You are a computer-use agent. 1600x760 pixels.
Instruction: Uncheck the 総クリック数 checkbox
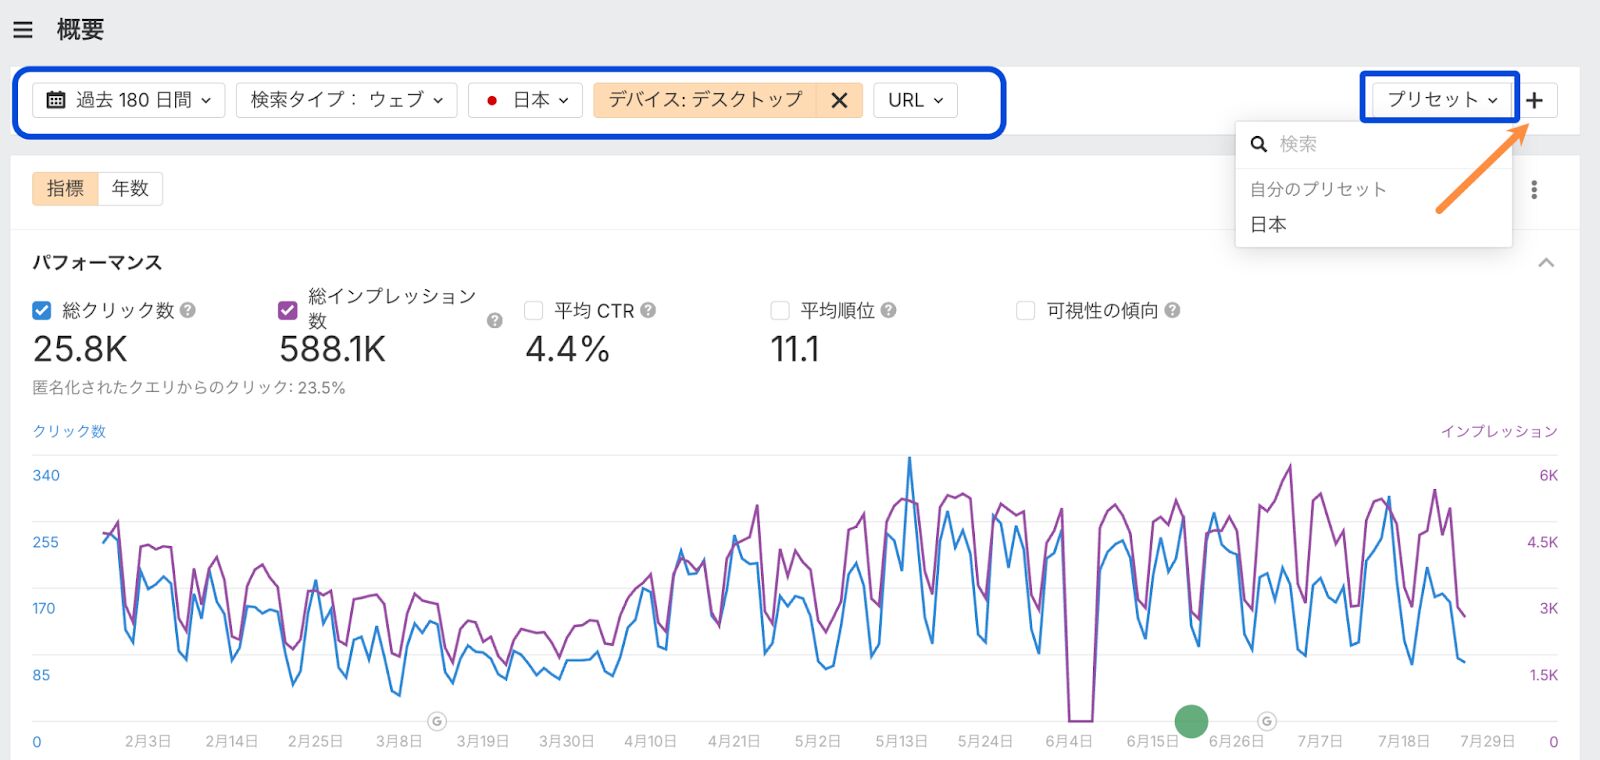(x=42, y=311)
